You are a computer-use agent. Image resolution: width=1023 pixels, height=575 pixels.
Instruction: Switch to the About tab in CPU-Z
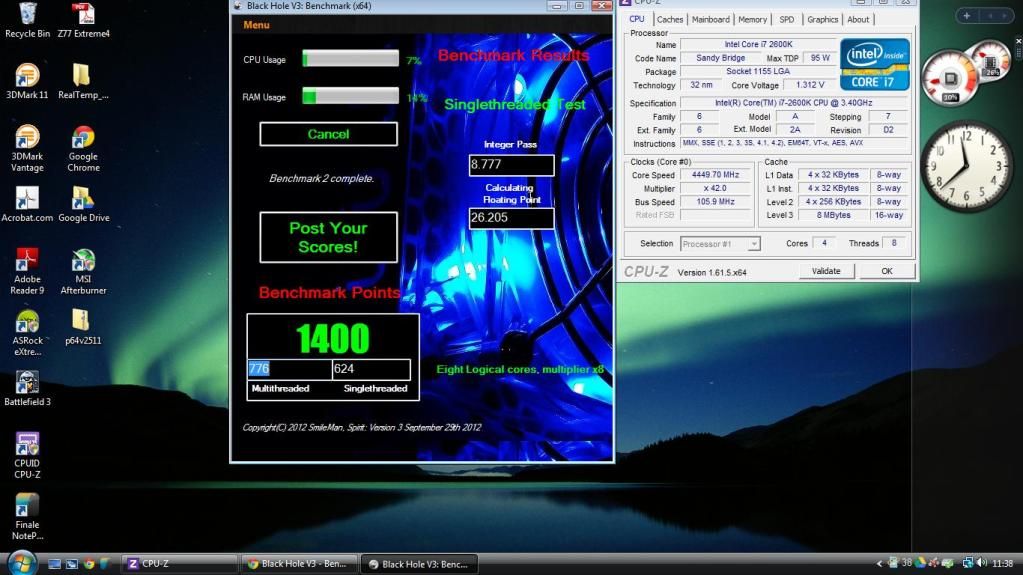pyautogui.click(x=858, y=20)
